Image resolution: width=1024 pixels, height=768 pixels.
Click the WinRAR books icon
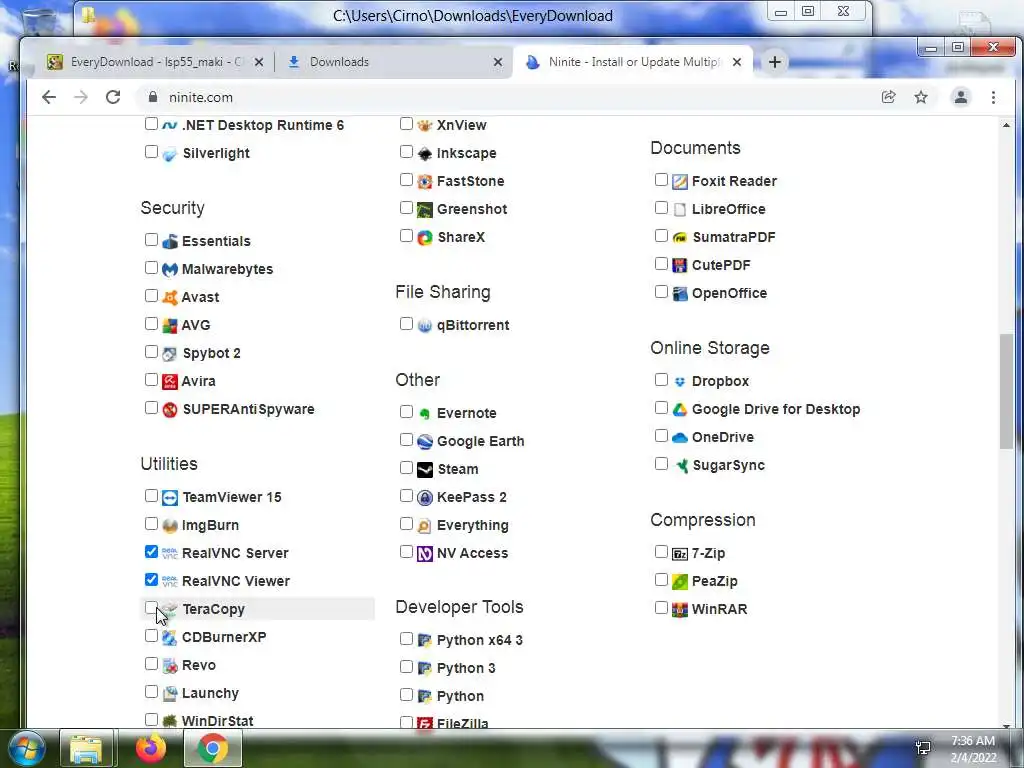tap(680, 609)
